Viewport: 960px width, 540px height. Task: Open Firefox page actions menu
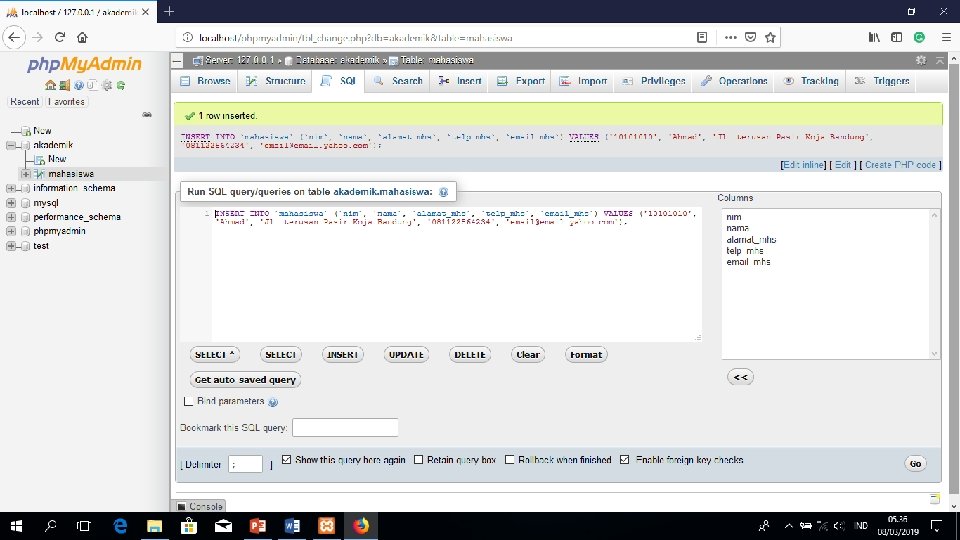pos(730,37)
